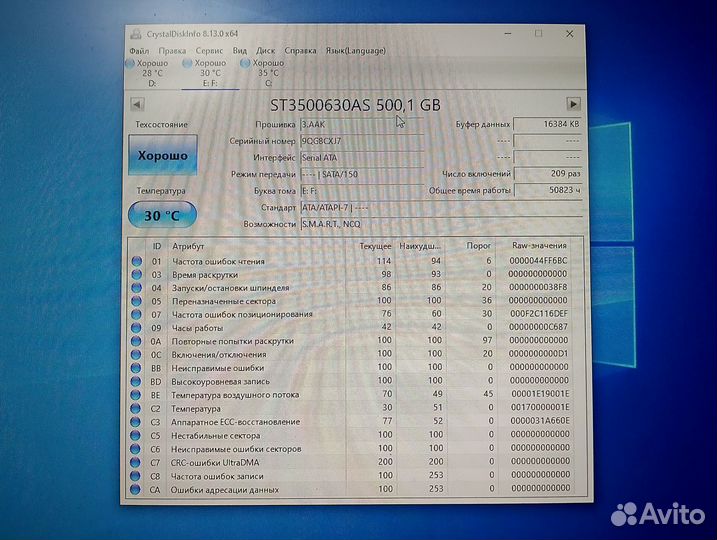The width and height of the screenshot is (717, 540).
Task: Click status icon for Частота ошибок чтения
Action: pyautogui.click(x=136, y=261)
